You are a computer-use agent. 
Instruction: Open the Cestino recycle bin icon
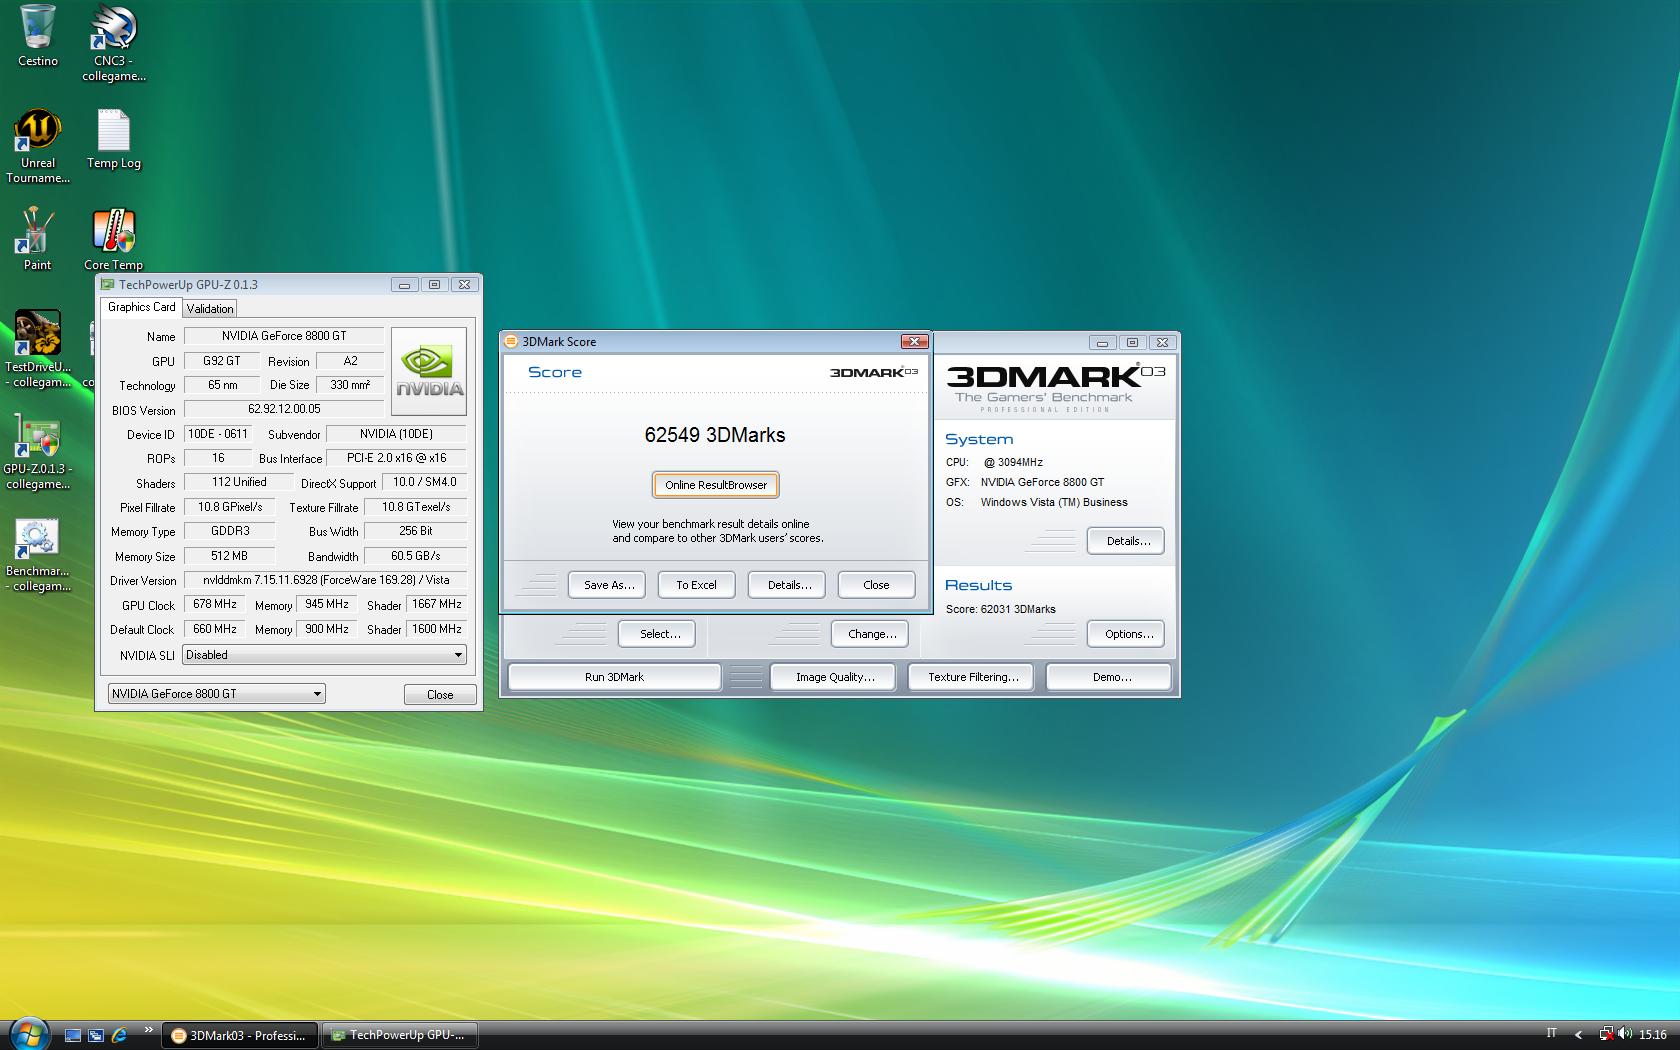(38, 36)
